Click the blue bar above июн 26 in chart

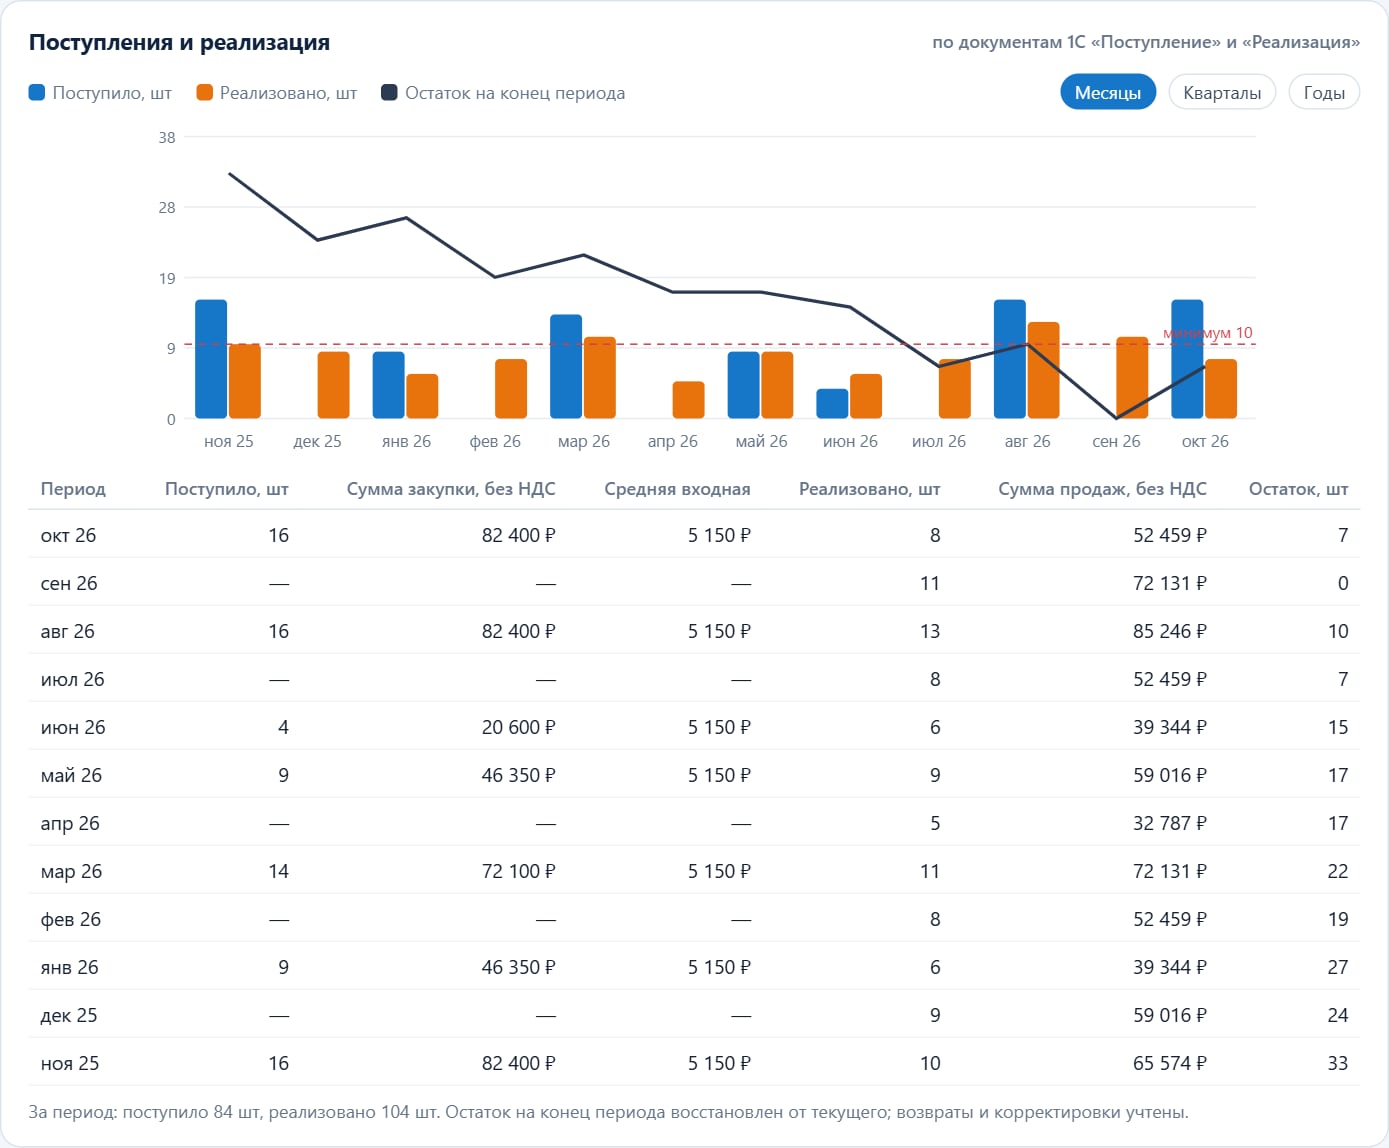832,403
